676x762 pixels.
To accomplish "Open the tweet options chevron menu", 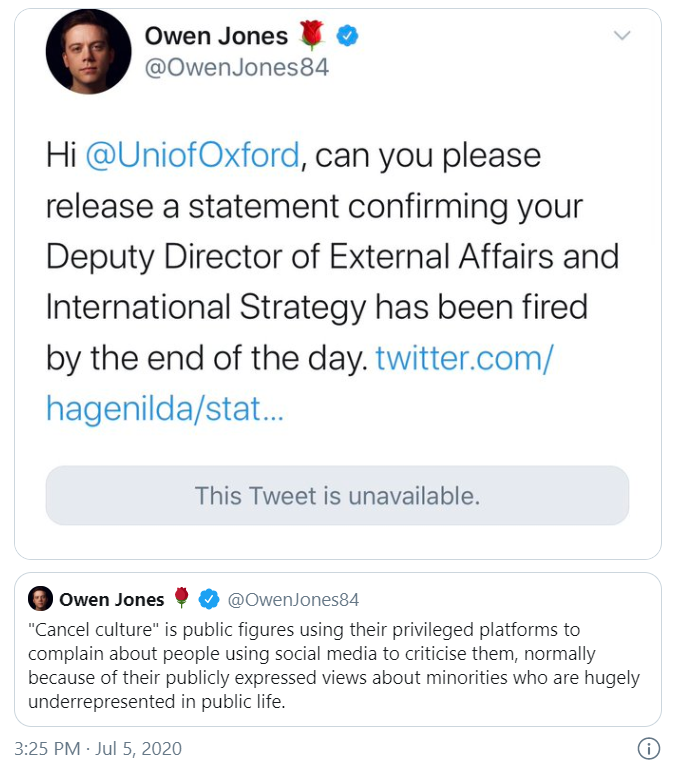I will point(622,37).
